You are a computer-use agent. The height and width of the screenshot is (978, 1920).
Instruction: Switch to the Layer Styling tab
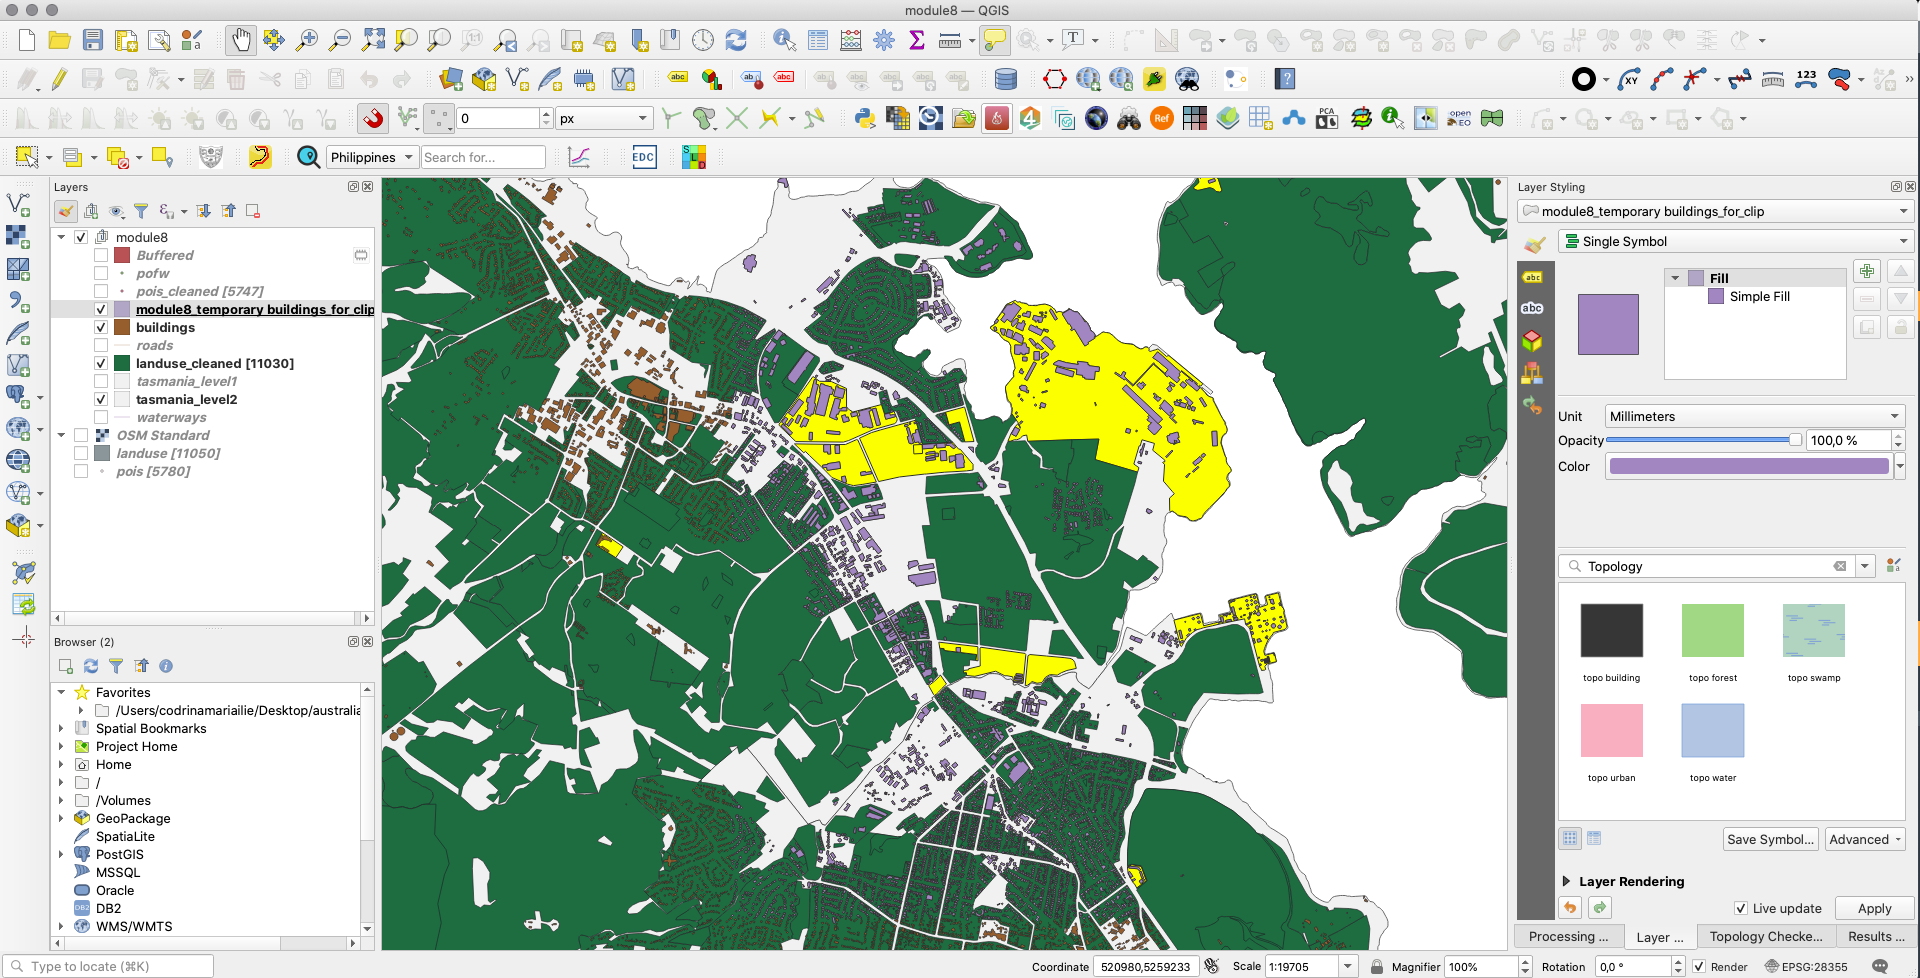tap(1659, 937)
